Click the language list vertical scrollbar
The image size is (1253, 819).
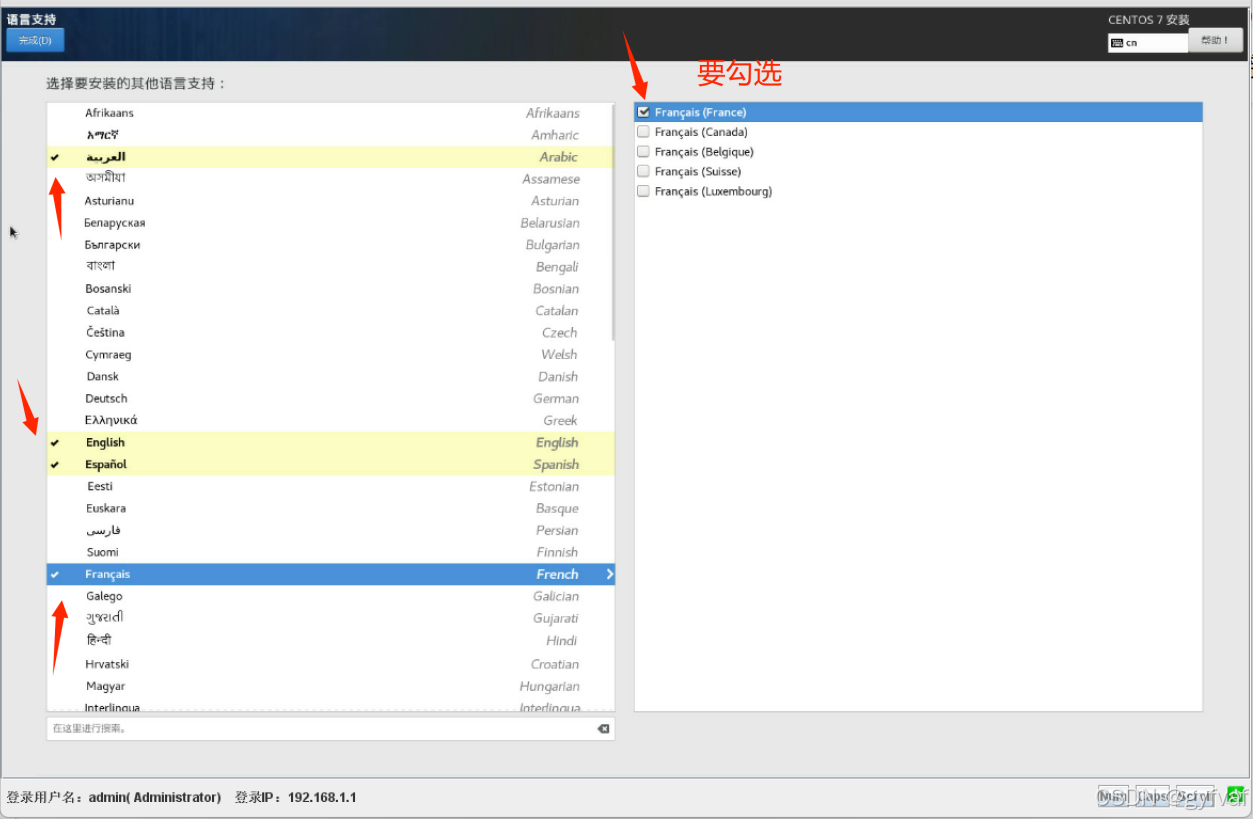[612, 222]
